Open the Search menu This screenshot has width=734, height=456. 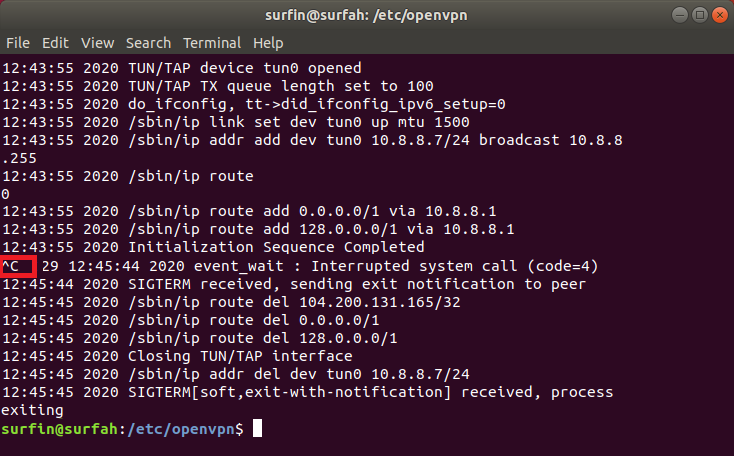point(148,44)
